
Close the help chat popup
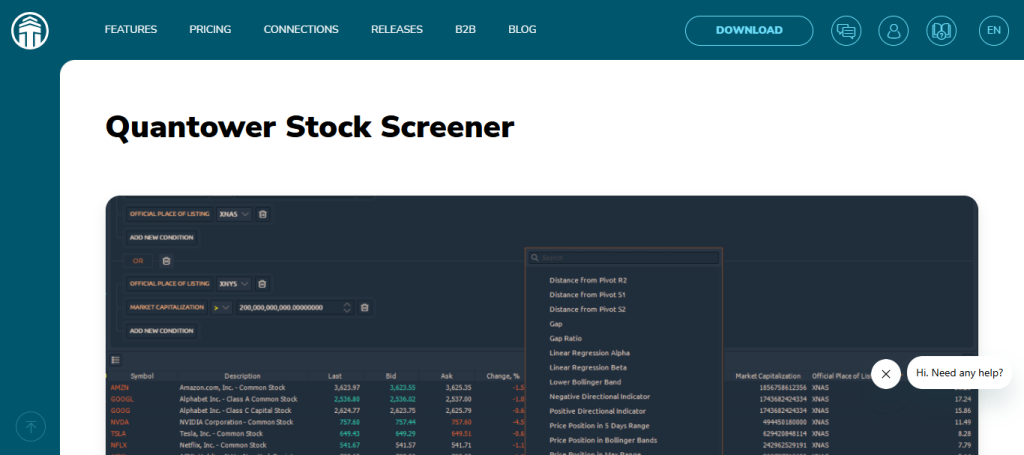[886, 374]
